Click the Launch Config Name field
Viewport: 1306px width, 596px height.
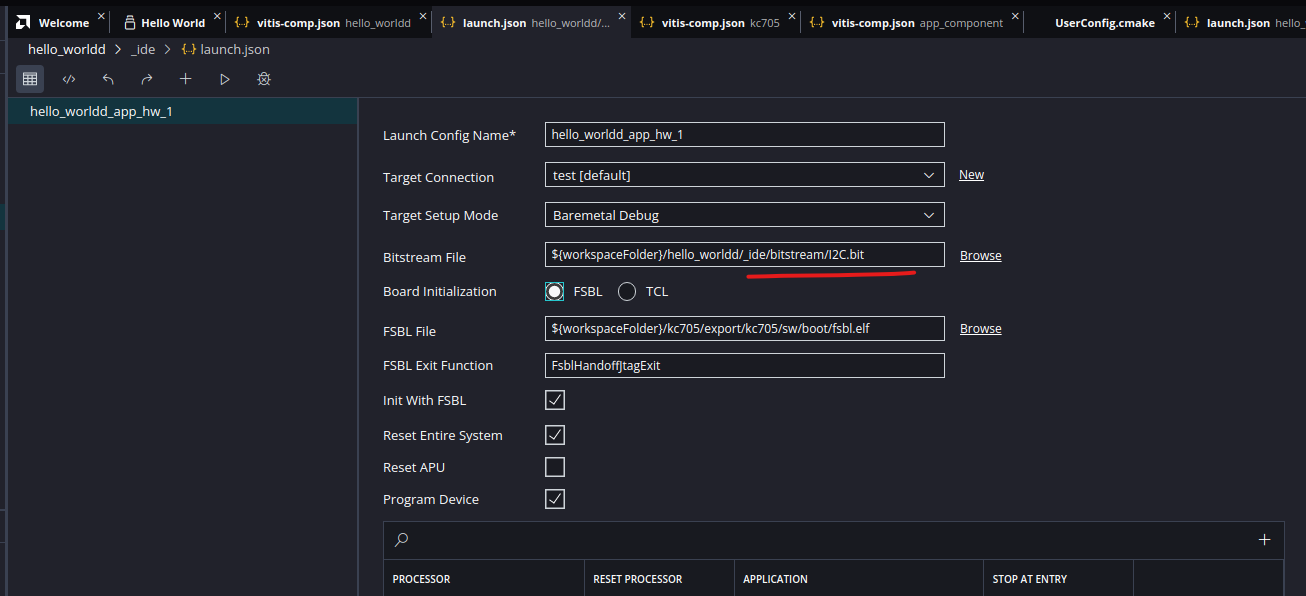click(745, 134)
